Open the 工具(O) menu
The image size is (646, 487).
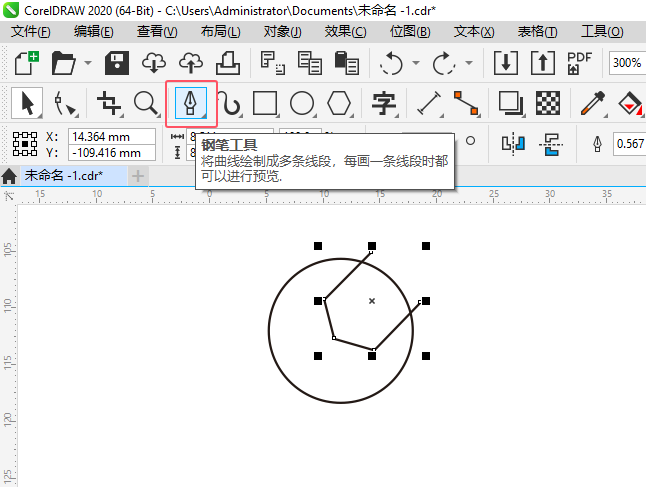point(602,31)
